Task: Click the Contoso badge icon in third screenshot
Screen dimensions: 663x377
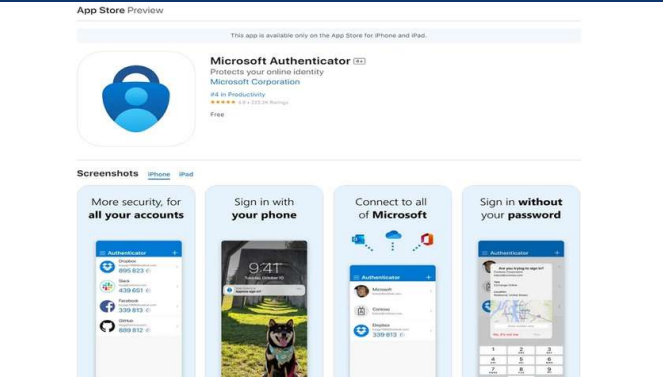Action: [361, 311]
